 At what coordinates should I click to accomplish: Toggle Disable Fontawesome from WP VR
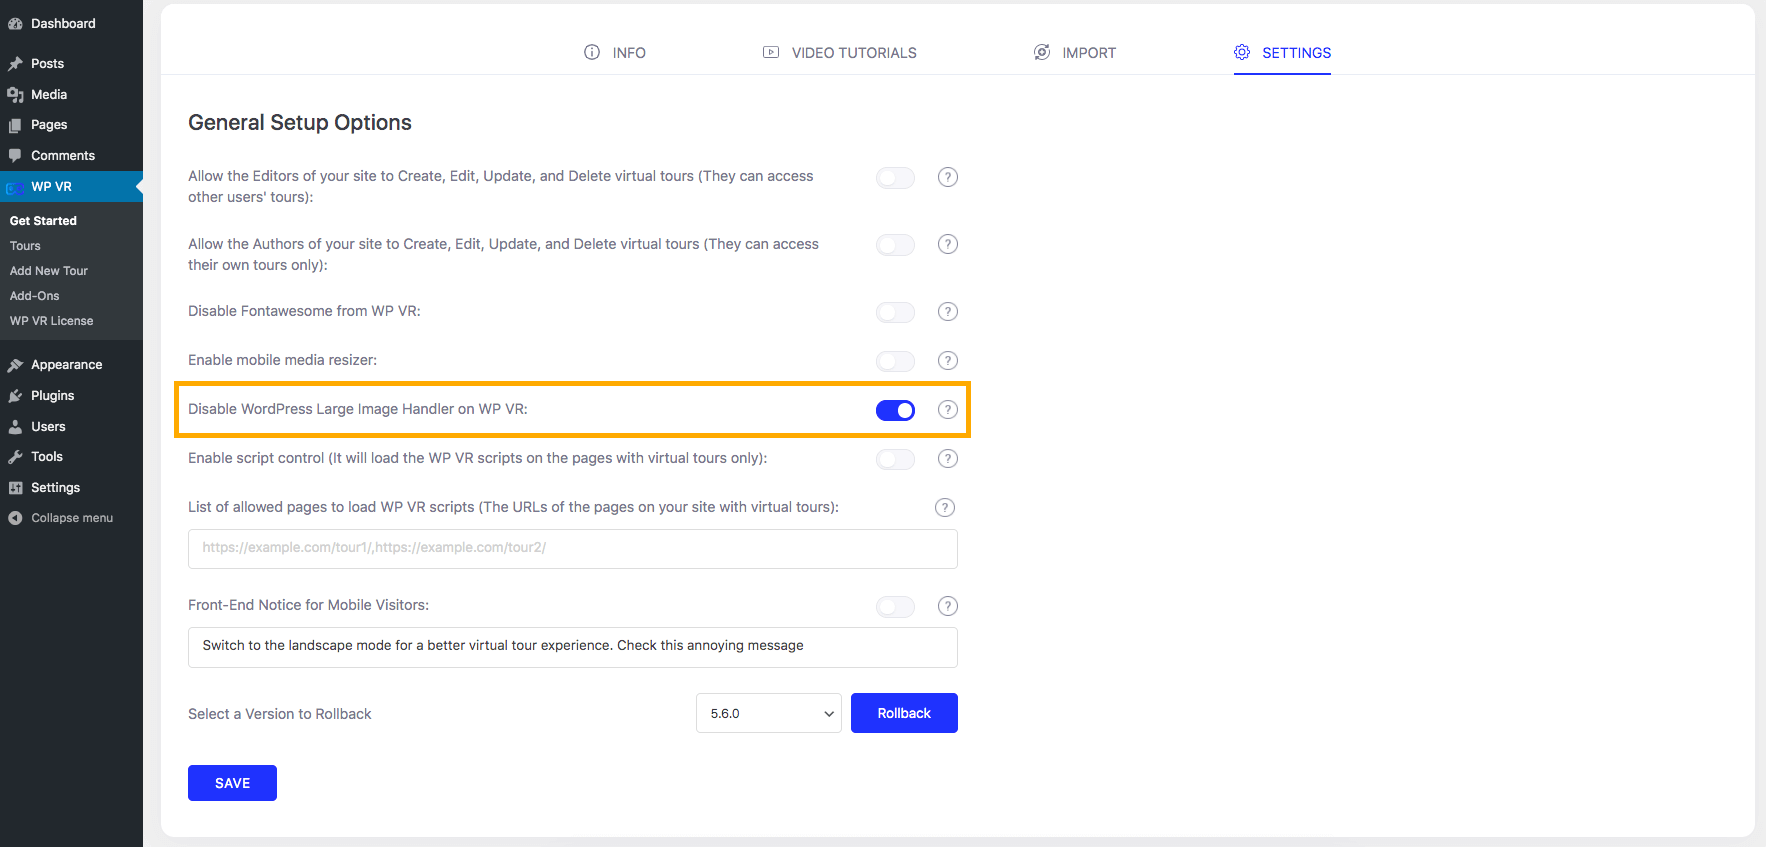(x=896, y=312)
